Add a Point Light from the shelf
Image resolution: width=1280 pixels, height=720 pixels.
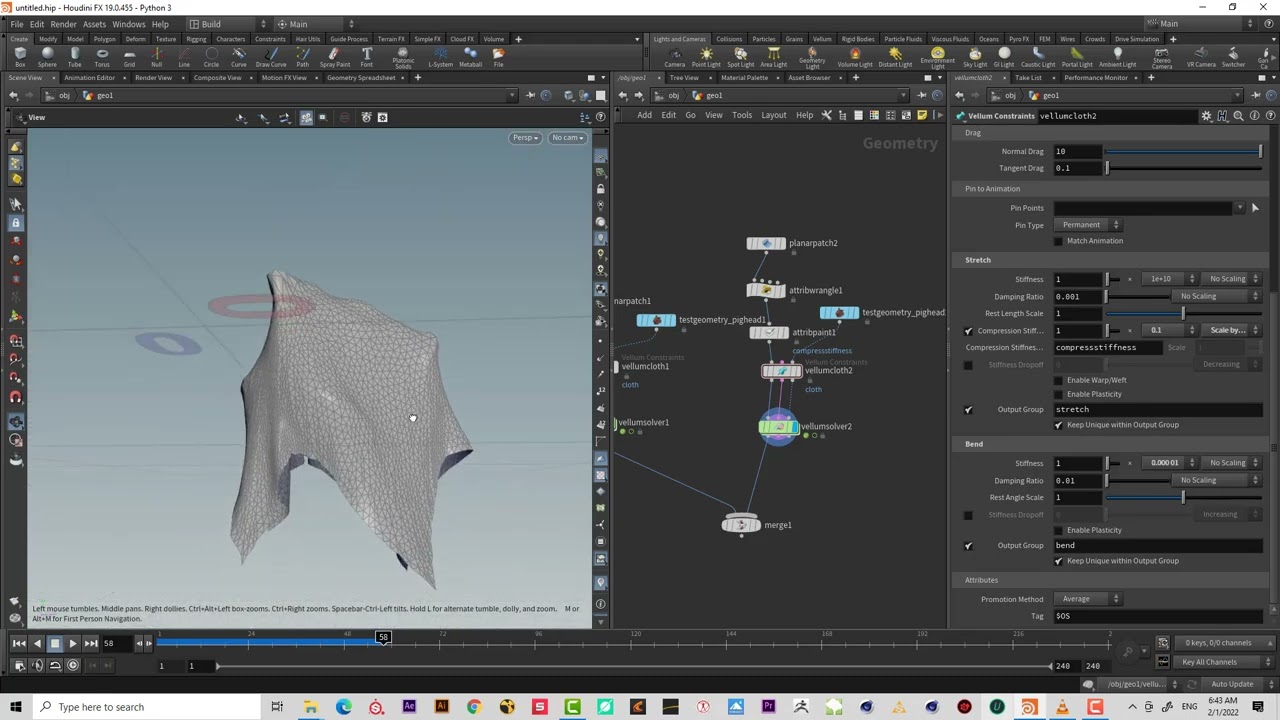tap(706, 57)
